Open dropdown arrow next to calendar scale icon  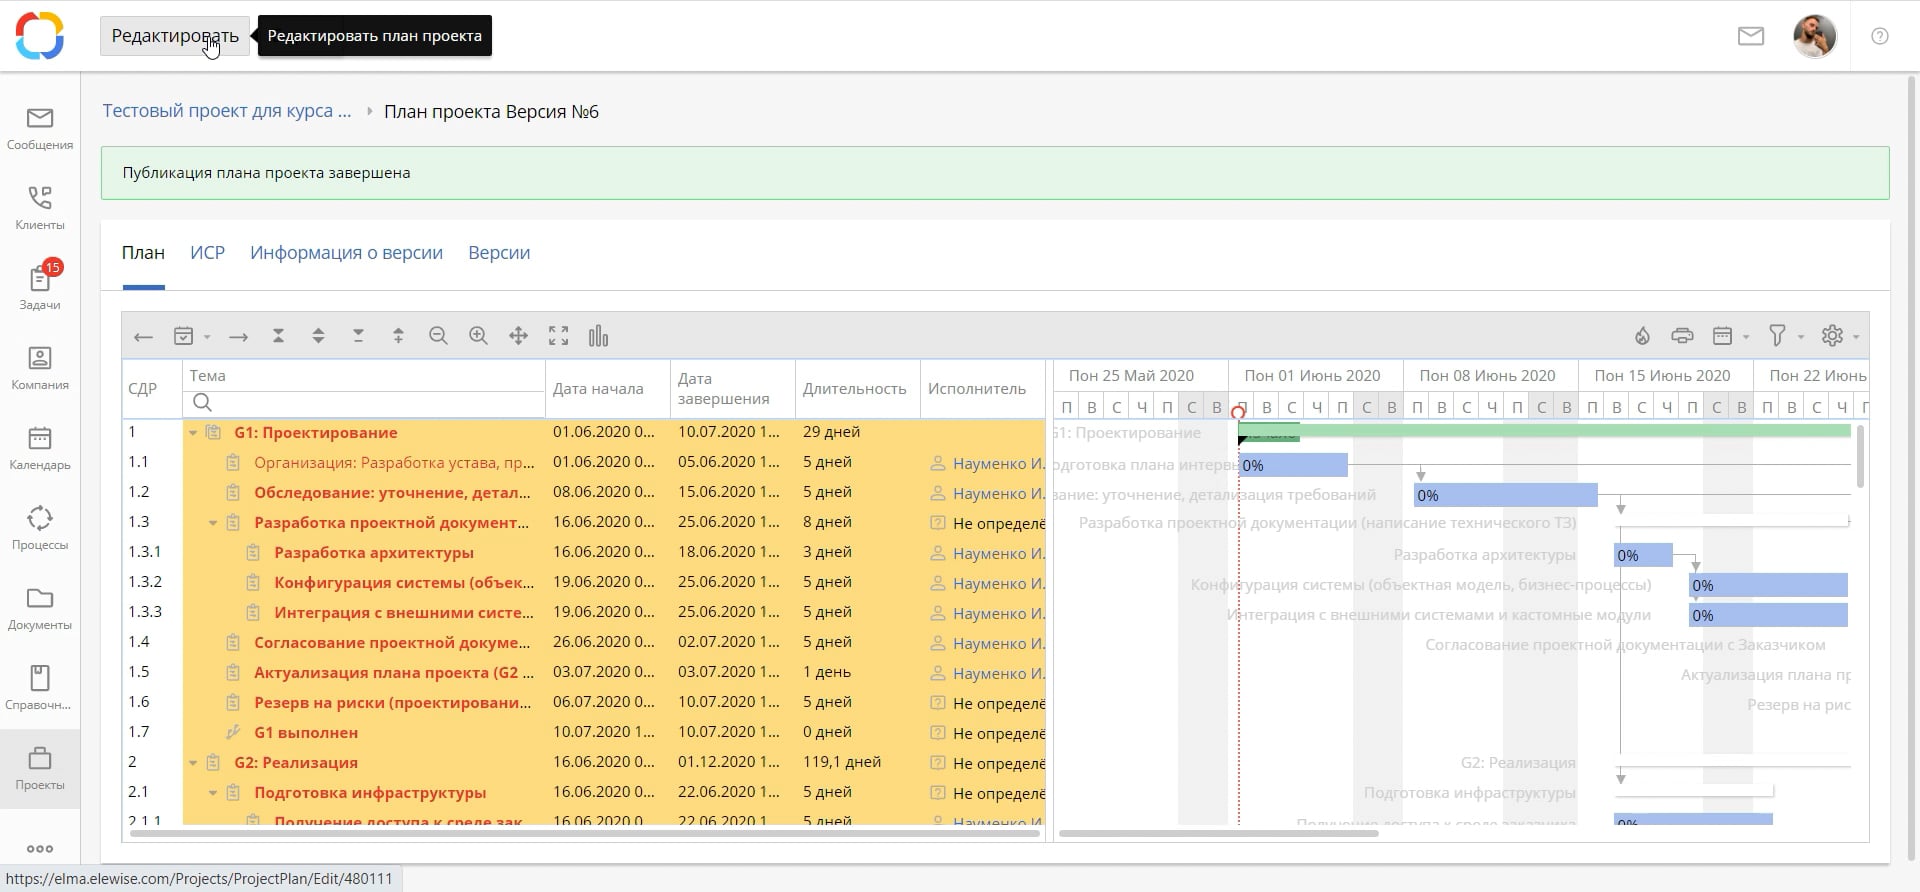tap(1746, 337)
